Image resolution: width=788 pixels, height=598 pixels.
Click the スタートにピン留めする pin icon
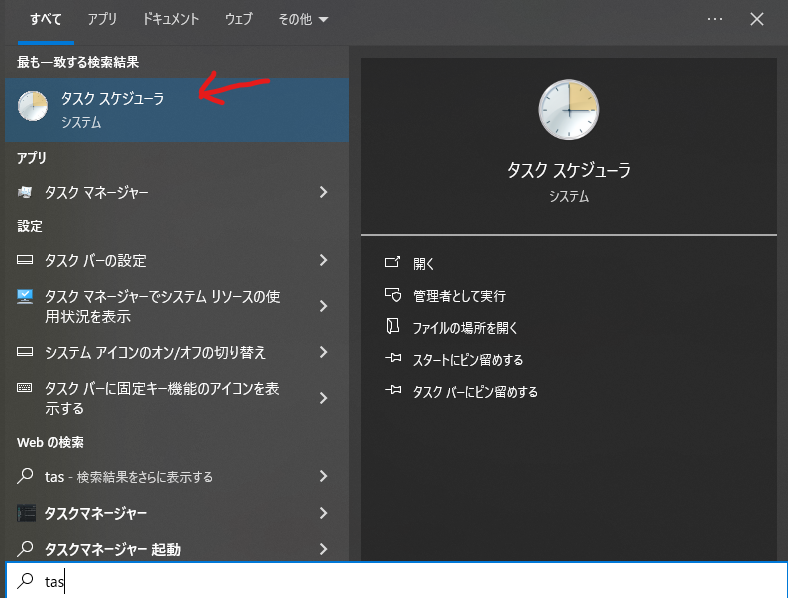(392, 359)
